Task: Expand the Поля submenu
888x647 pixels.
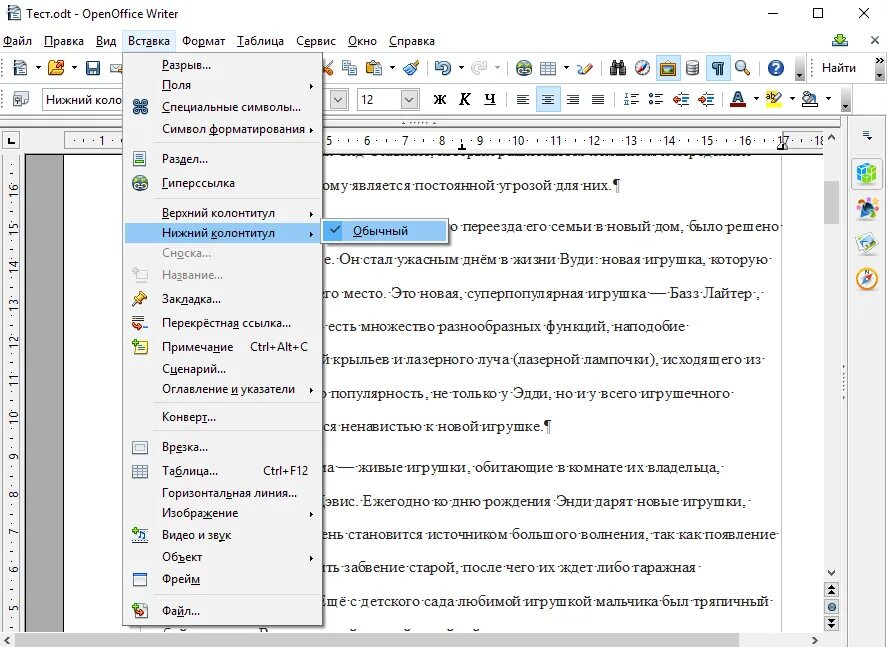Action: 223,85
